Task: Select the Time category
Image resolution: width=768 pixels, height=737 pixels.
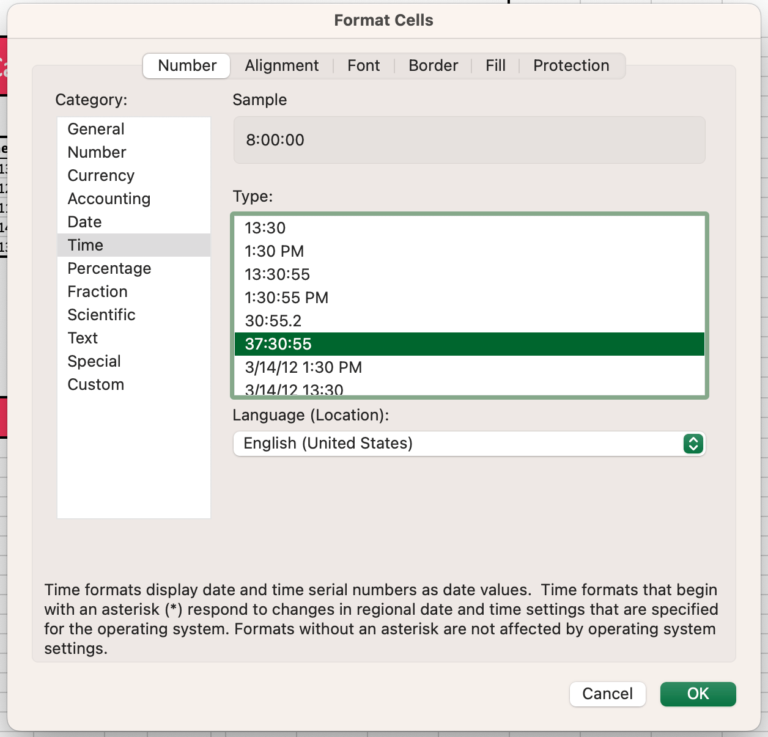Action: [x=134, y=245]
